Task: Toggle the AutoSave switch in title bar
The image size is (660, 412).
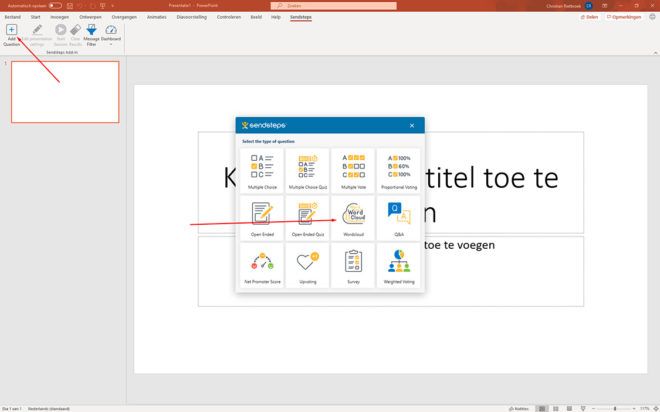Action: point(55,5)
